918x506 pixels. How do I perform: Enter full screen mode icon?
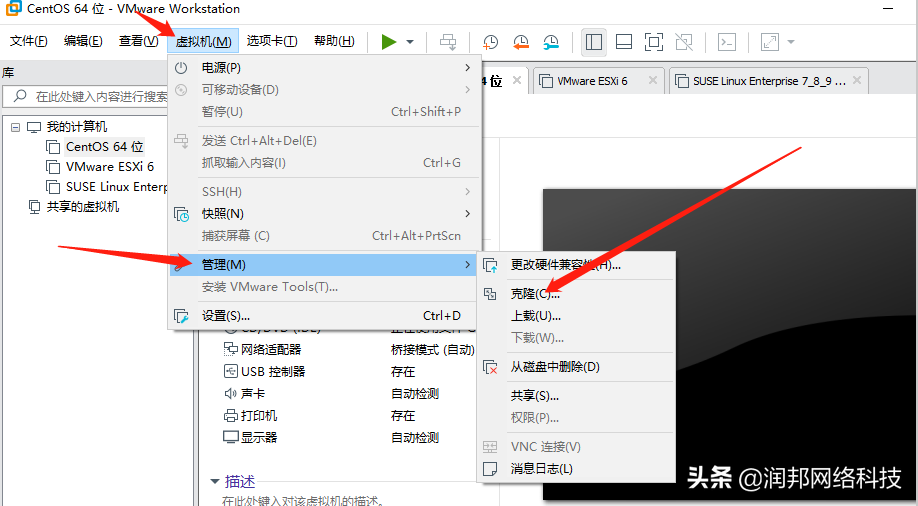point(654,42)
